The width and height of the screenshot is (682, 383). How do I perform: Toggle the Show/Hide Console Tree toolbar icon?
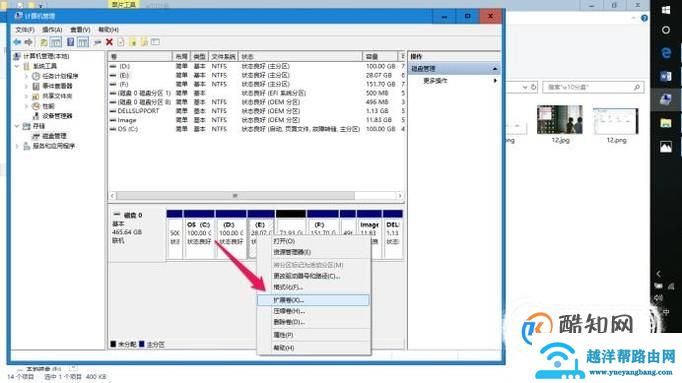pos(56,42)
